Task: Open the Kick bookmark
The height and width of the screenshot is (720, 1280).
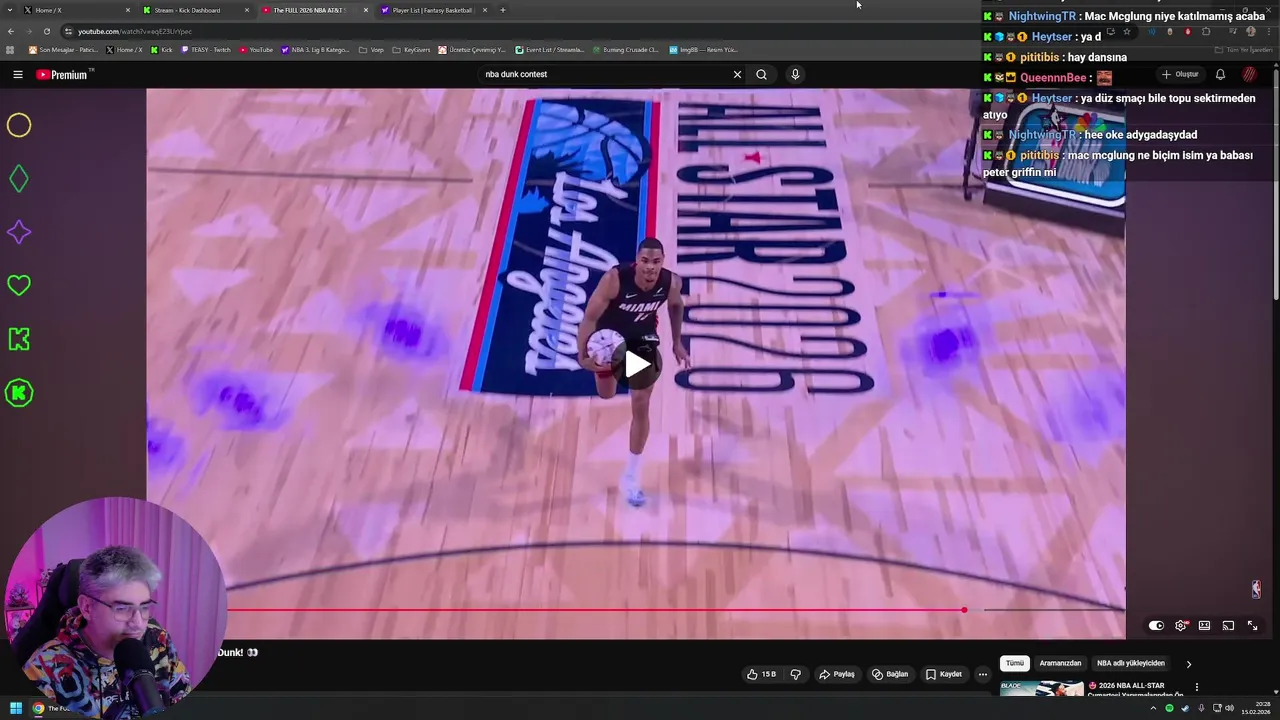Action: click(x=162, y=50)
